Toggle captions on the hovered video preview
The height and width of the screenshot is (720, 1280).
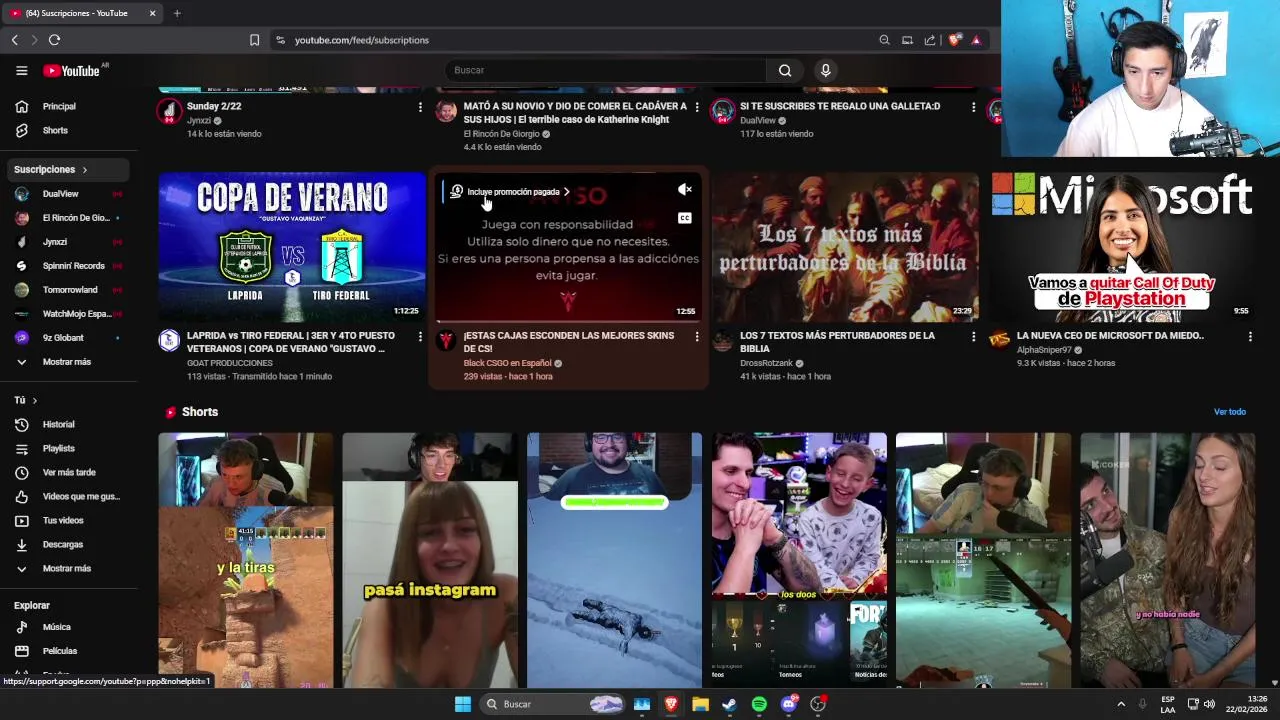click(685, 218)
